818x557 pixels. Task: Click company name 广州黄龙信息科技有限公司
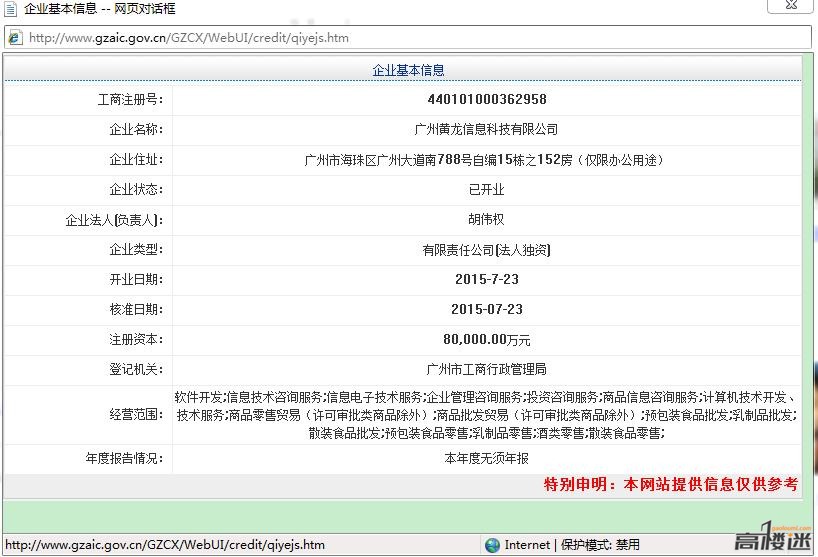click(x=486, y=129)
